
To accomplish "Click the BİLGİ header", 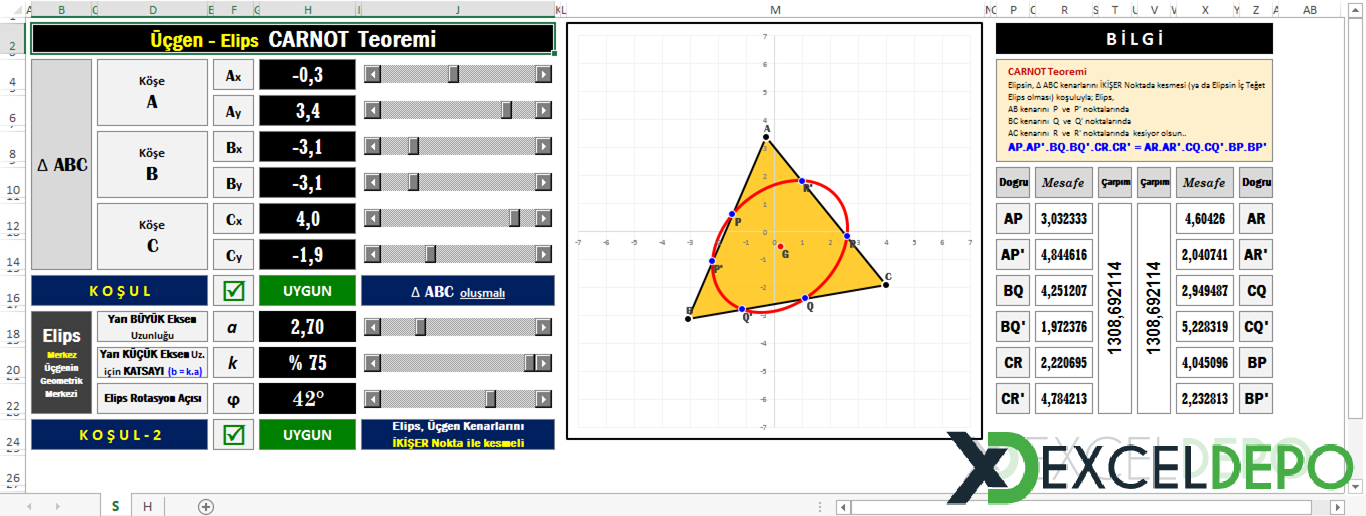I will tap(1134, 39).
